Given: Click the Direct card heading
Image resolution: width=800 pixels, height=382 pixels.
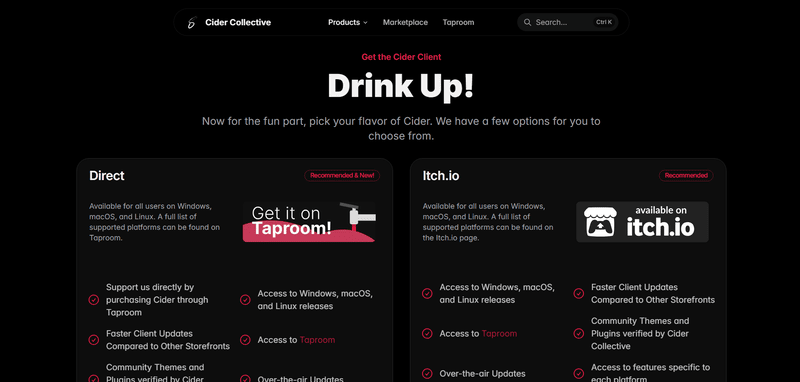Looking at the screenshot, I should (x=107, y=175).
